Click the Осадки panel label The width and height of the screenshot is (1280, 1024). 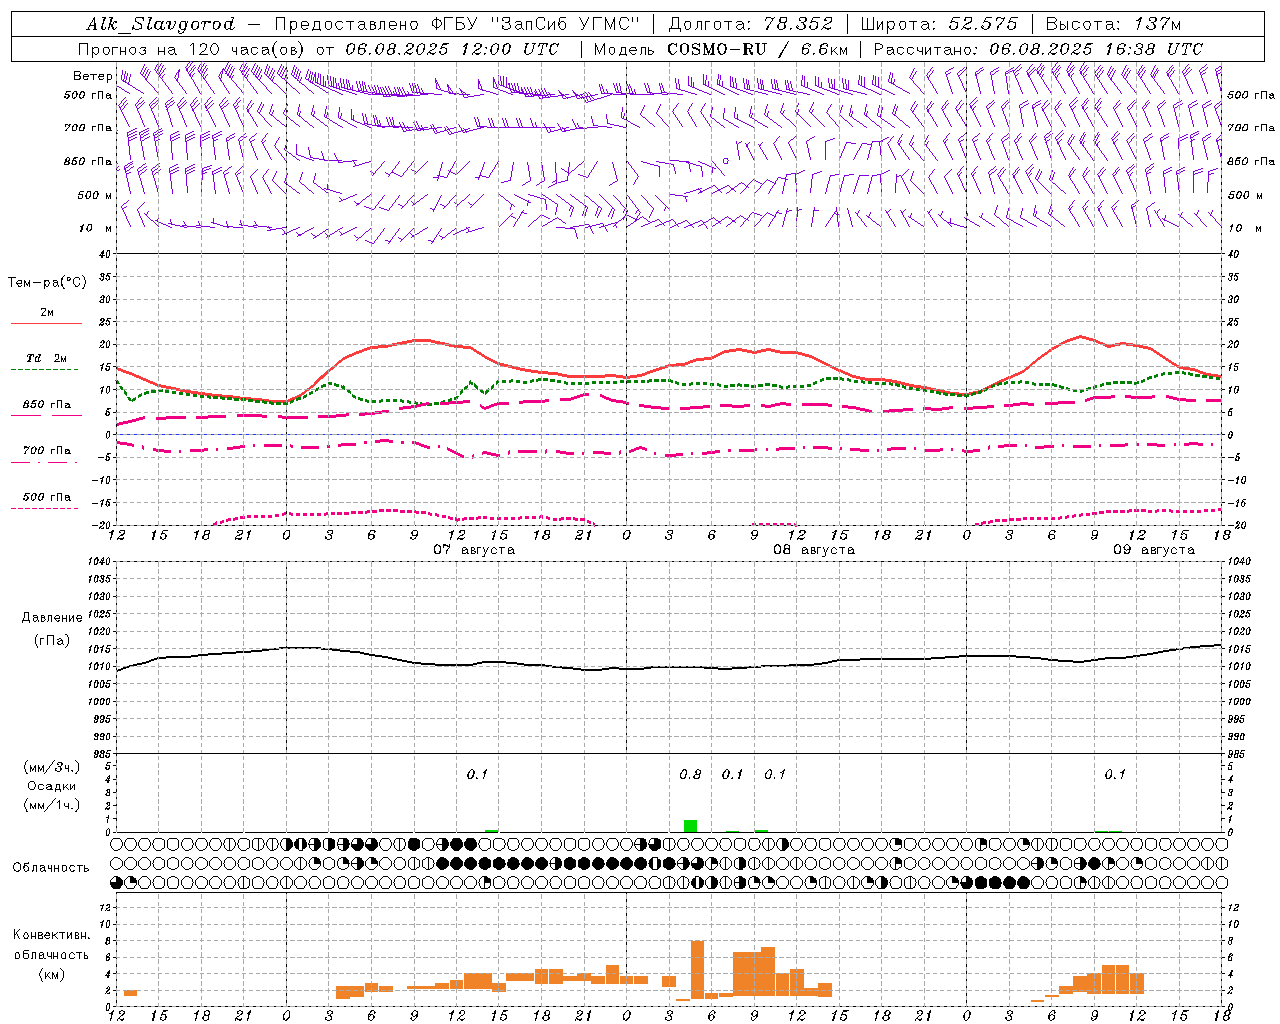tap(52, 786)
